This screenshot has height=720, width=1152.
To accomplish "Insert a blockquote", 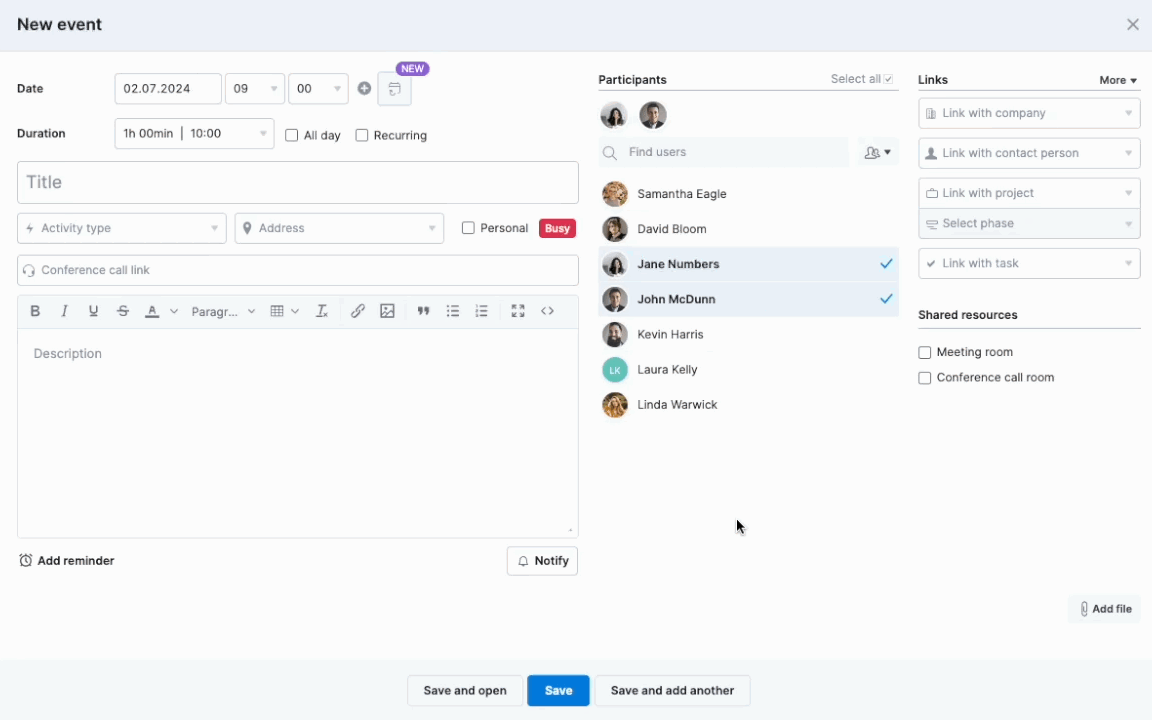I will pyautogui.click(x=423, y=311).
